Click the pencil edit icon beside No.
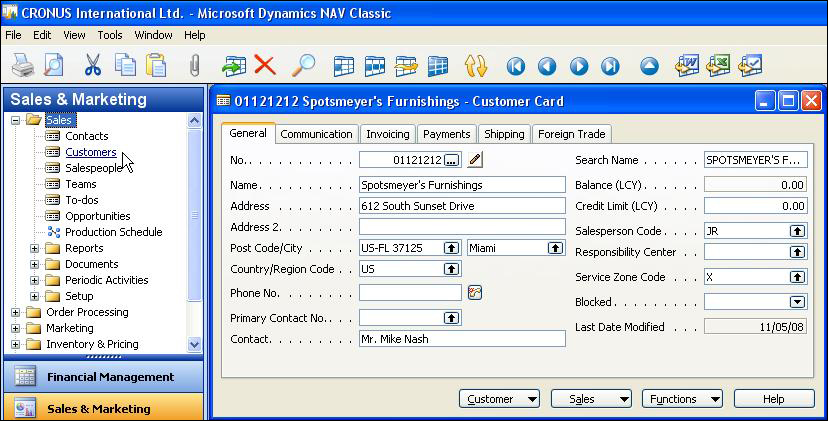The height and width of the screenshot is (421, 828). click(x=475, y=160)
